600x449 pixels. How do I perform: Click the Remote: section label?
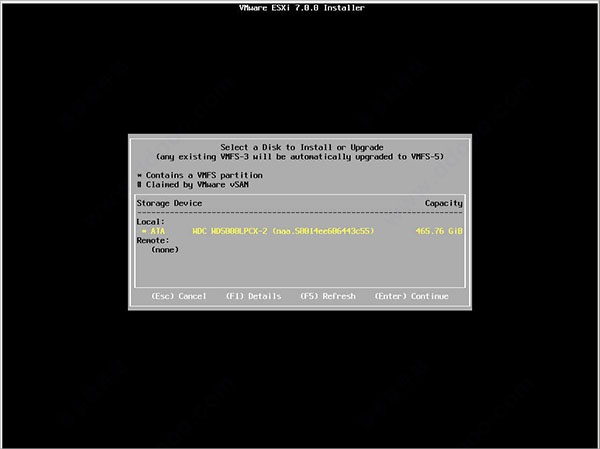tap(152, 240)
